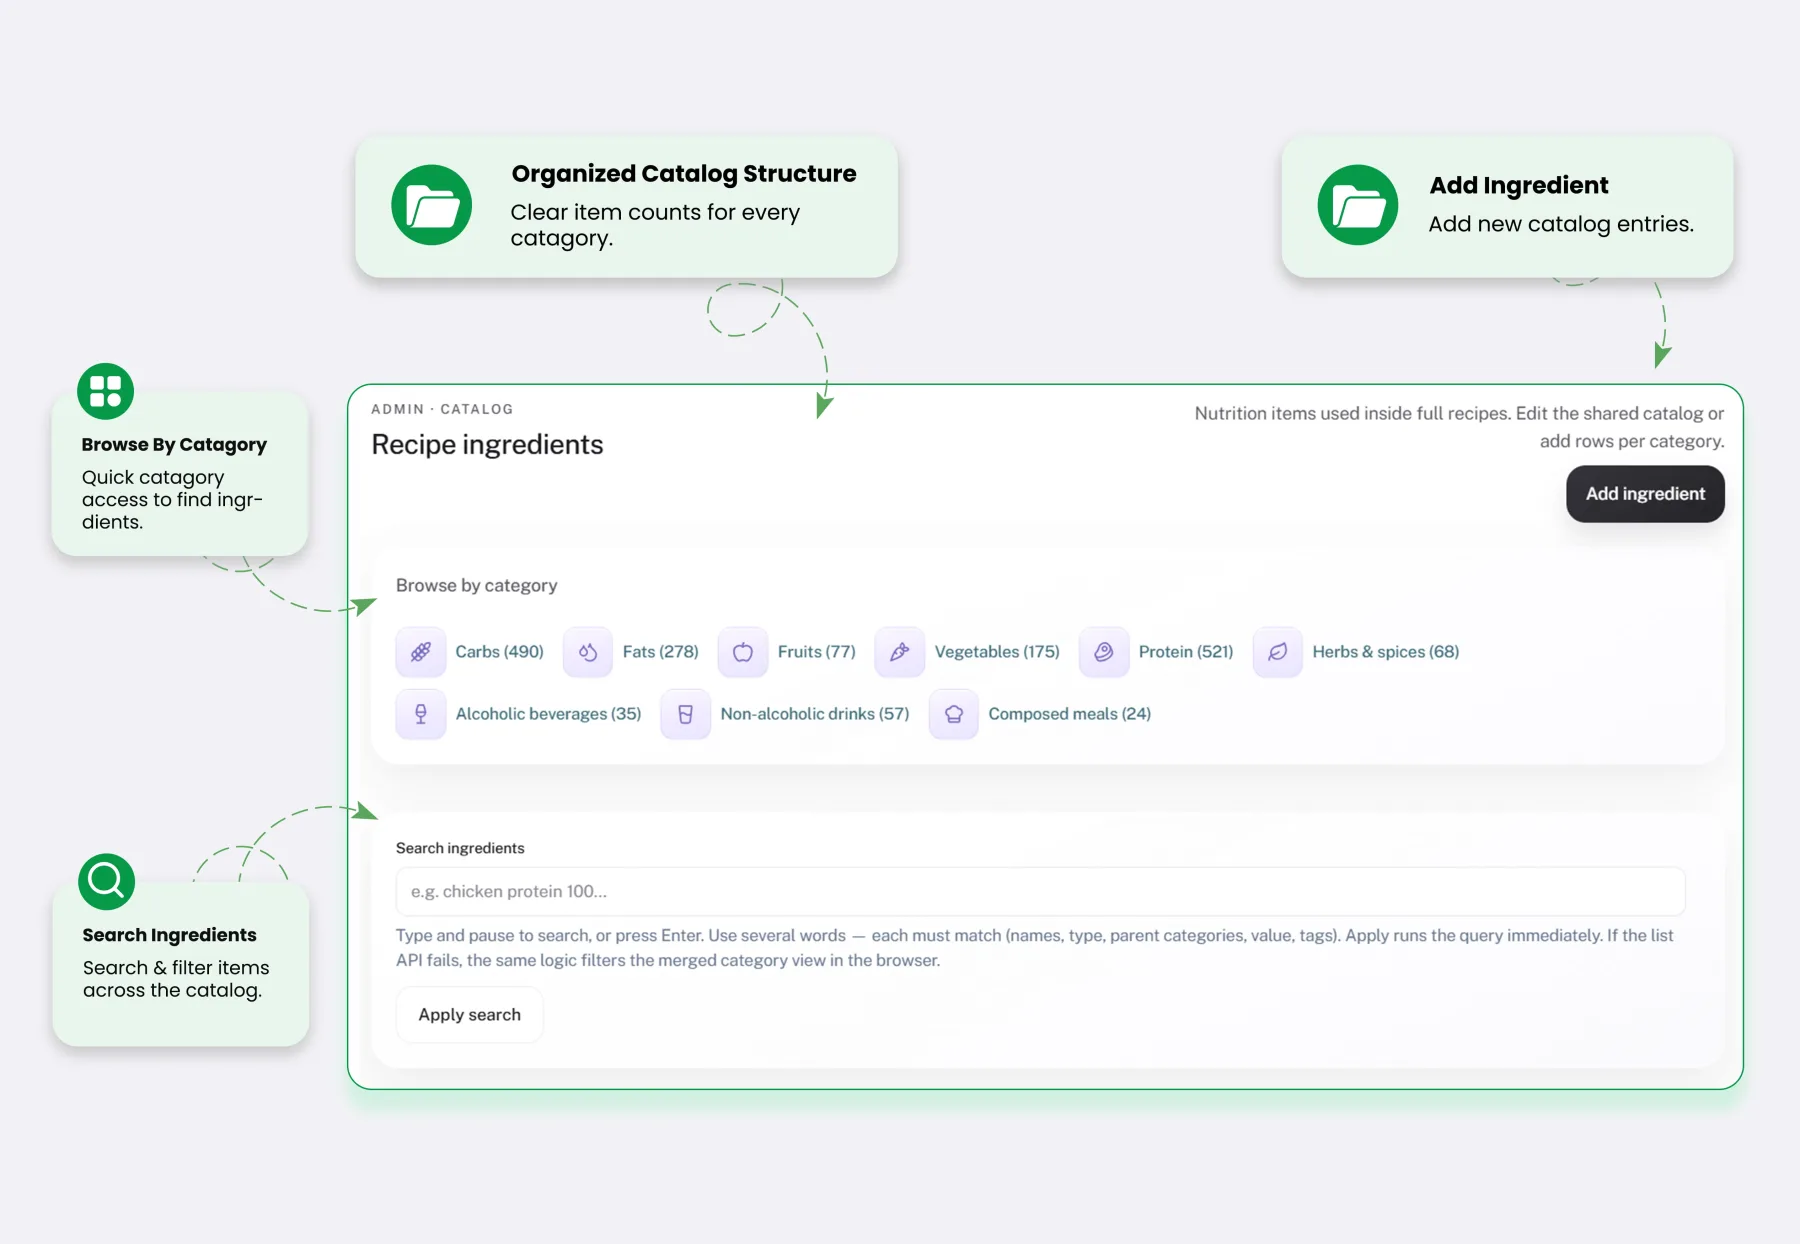Focus the Search ingredients text field

tap(1040, 891)
